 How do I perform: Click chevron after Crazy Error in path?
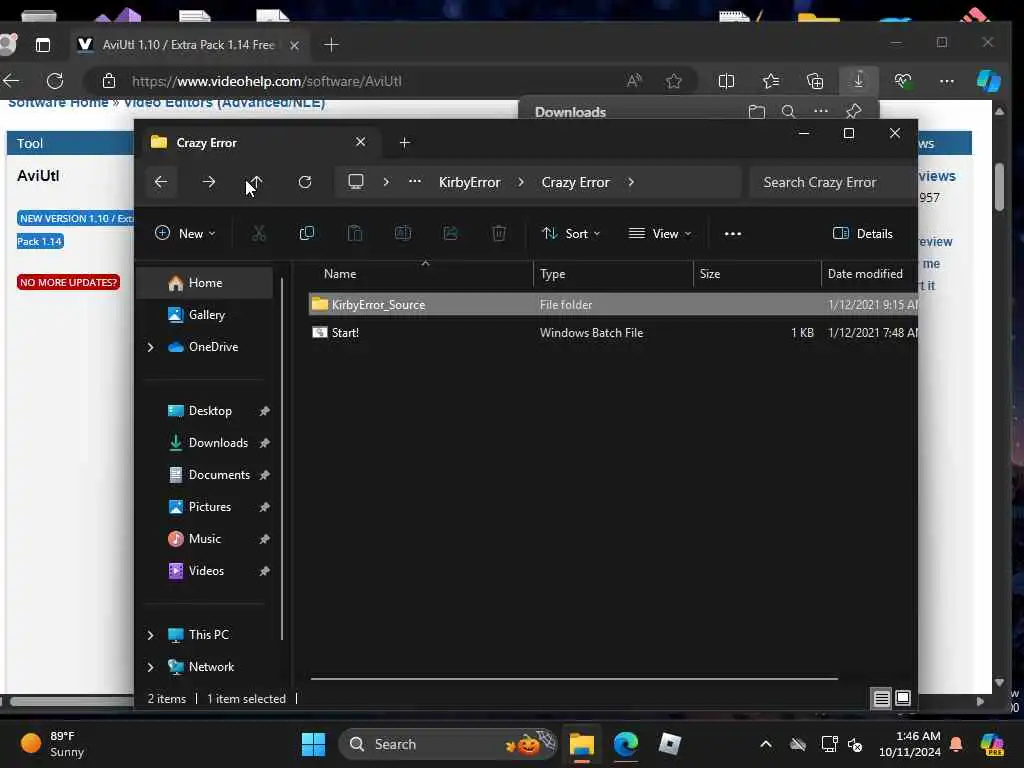pyautogui.click(x=631, y=182)
